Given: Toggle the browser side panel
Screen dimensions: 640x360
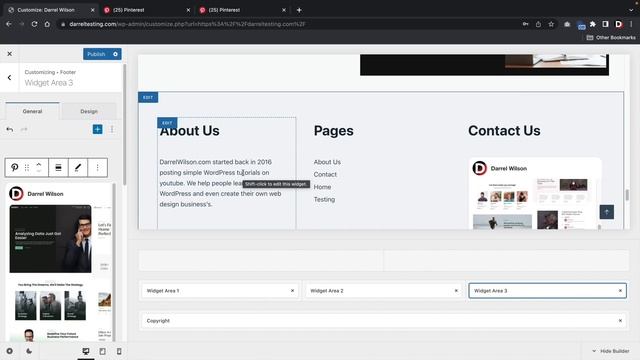Looking at the screenshot, I should click(605, 24).
